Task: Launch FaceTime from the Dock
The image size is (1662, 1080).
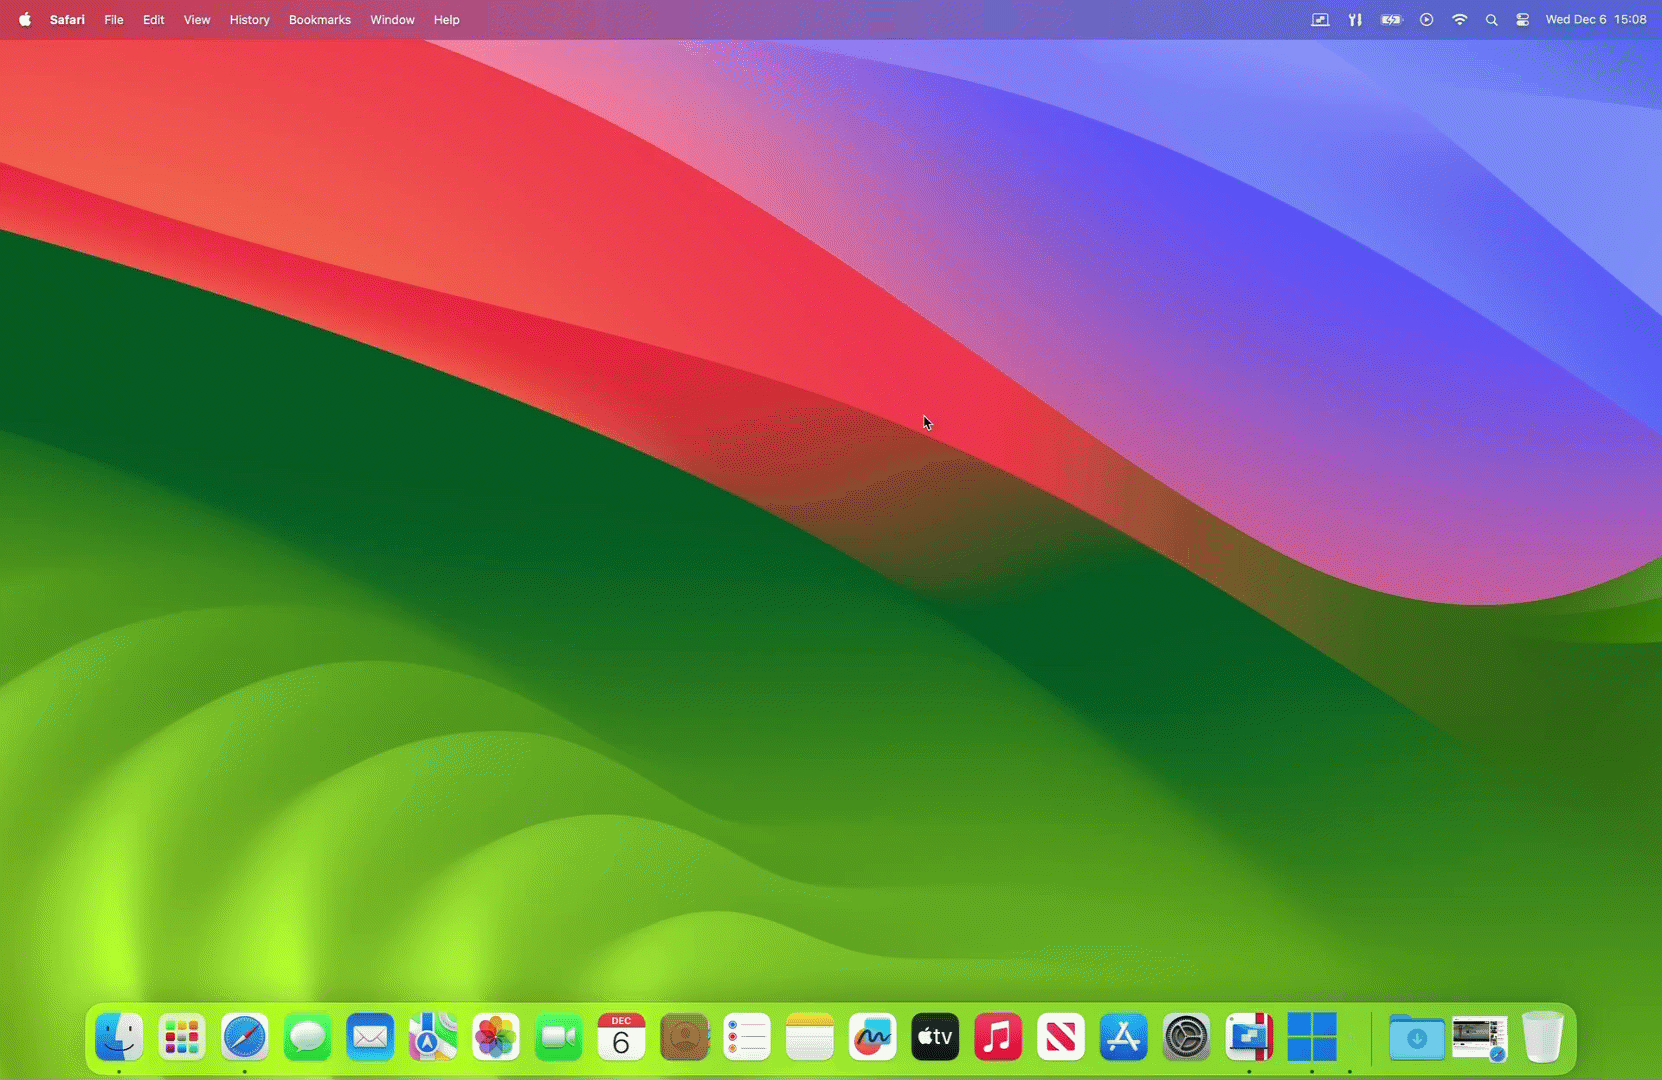Action: (x=558, y=1037)
